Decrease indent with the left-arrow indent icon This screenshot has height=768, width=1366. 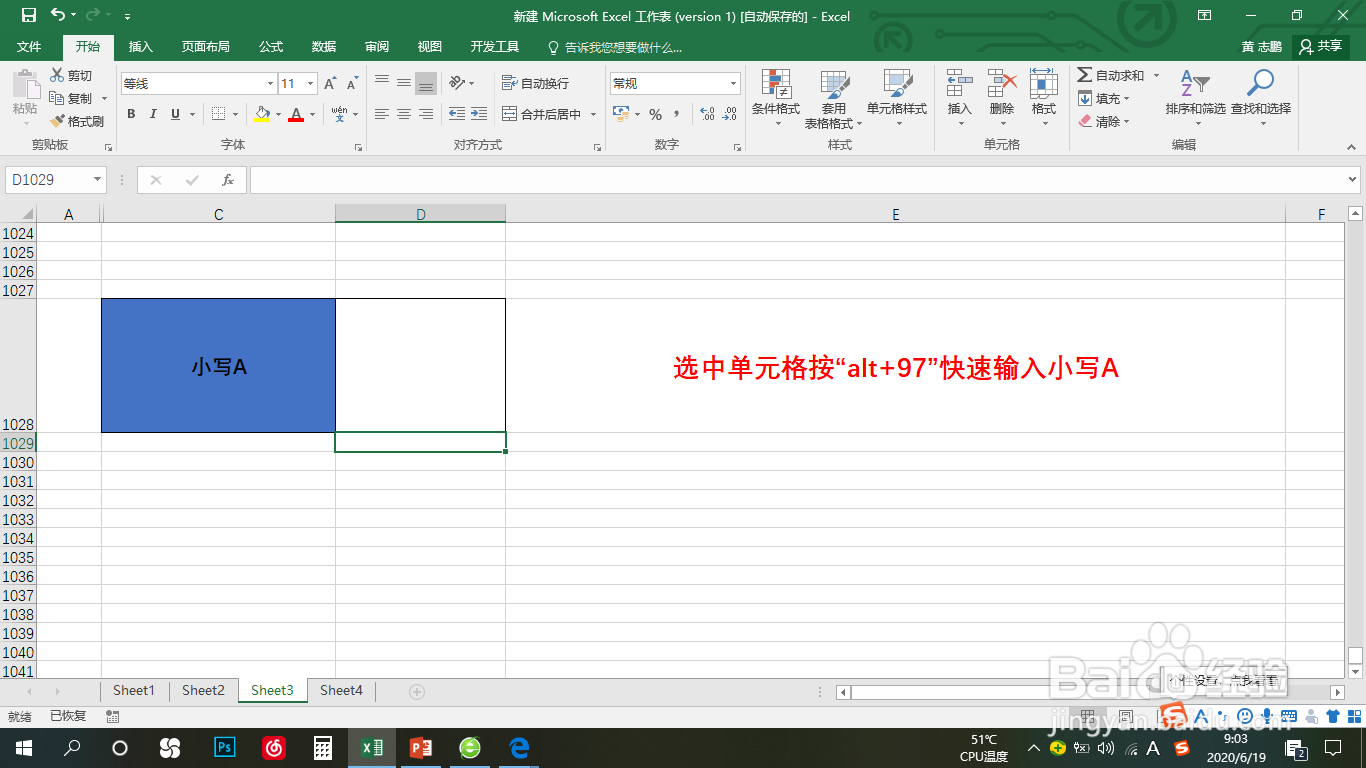click(x=457, y=114)
